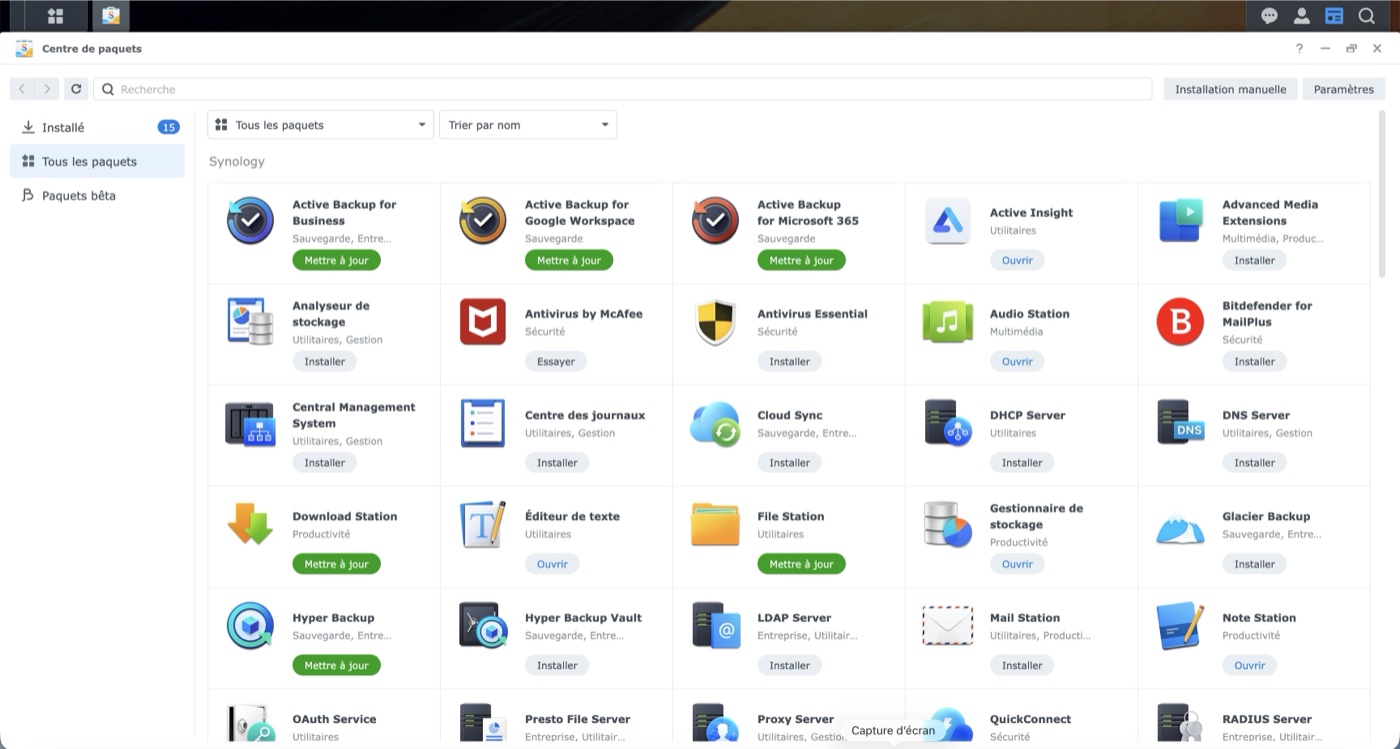
Task: Click the DHCP Server icon
Action: [x=948, y=424]
